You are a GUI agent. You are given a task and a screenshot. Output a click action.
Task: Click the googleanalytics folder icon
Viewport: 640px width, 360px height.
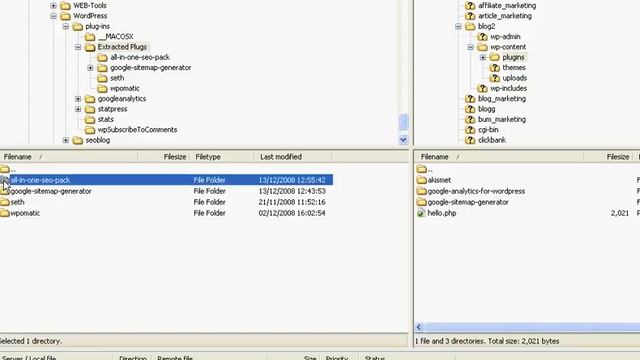click(x=90, y=99)
